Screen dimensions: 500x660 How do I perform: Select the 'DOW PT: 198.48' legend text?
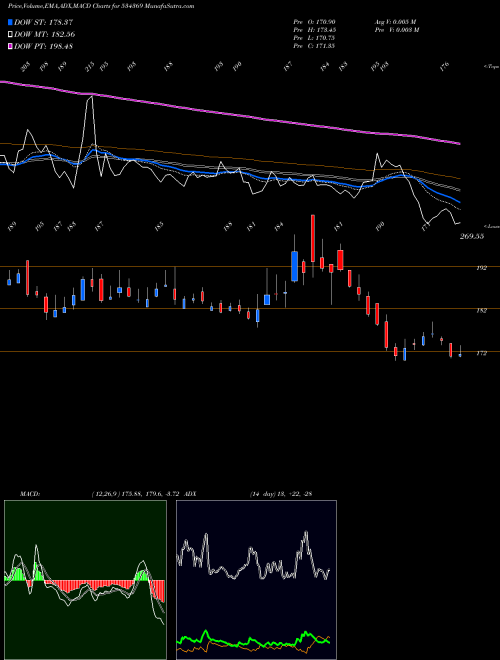(x=43, y=46)
